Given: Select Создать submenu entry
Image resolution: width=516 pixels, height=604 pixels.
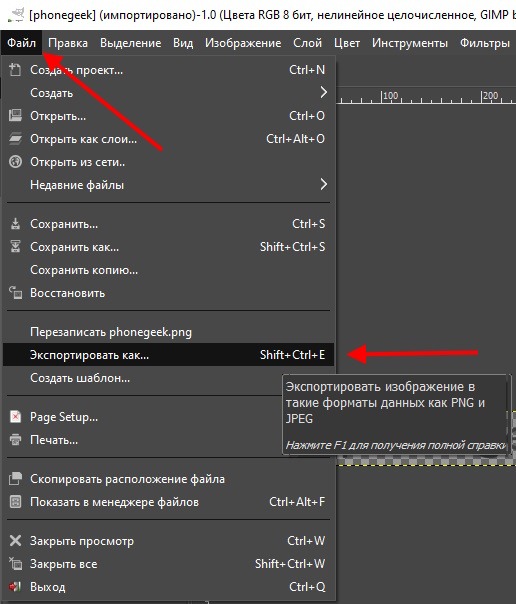Looking at the screenshot, I should (168, 92).
